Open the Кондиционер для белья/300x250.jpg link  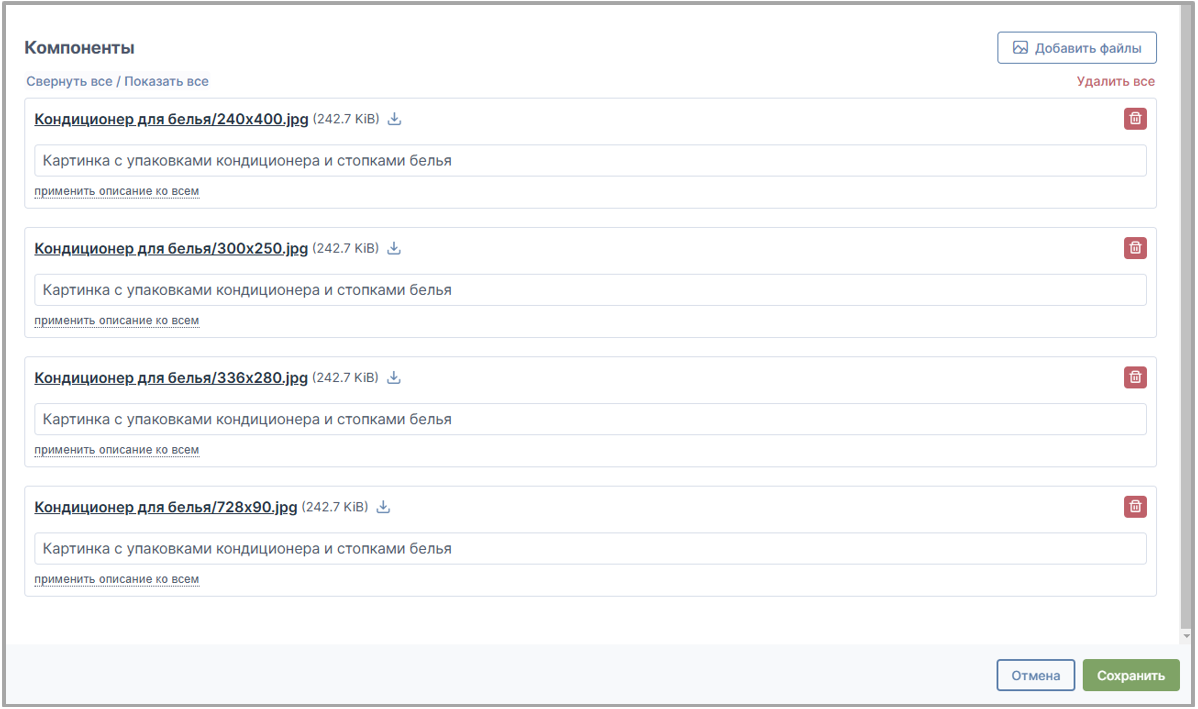[171, 248]
